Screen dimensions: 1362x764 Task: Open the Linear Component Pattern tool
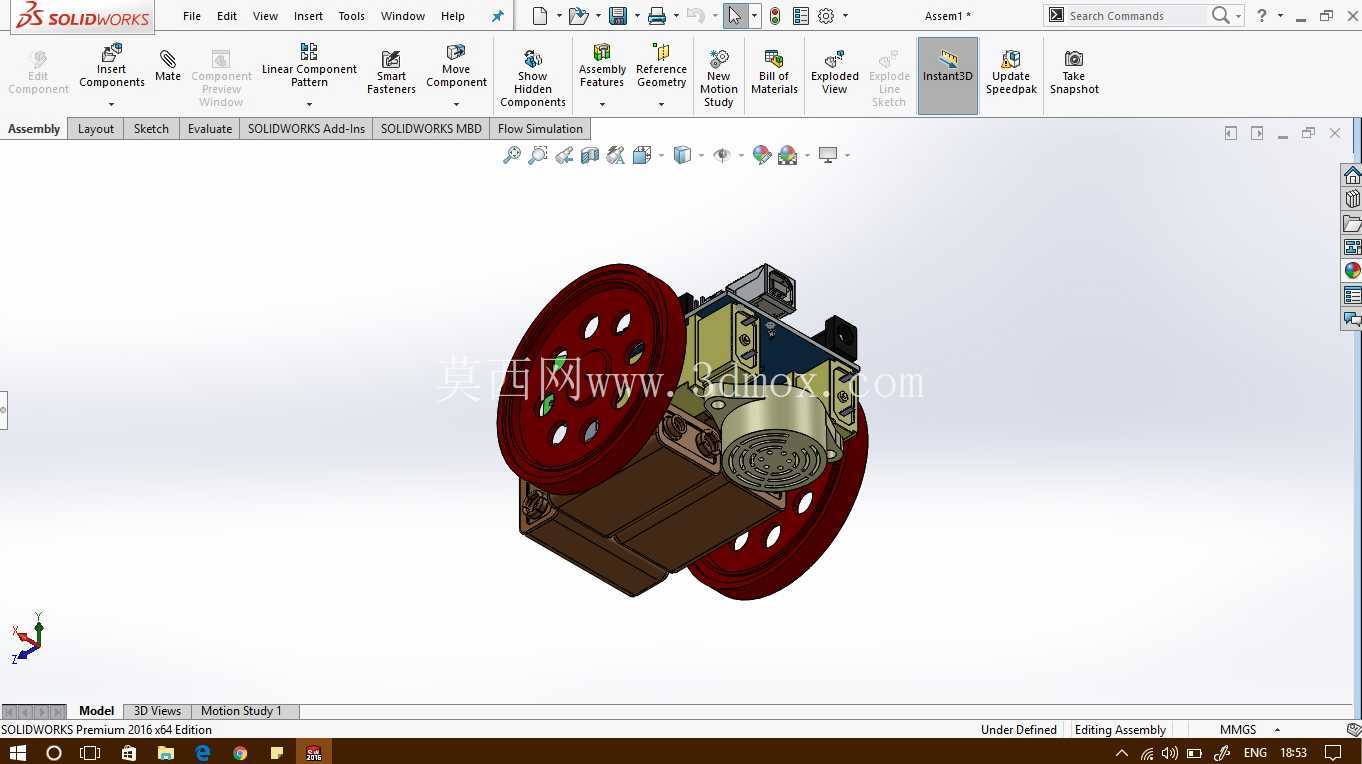[x=309, y=64]
